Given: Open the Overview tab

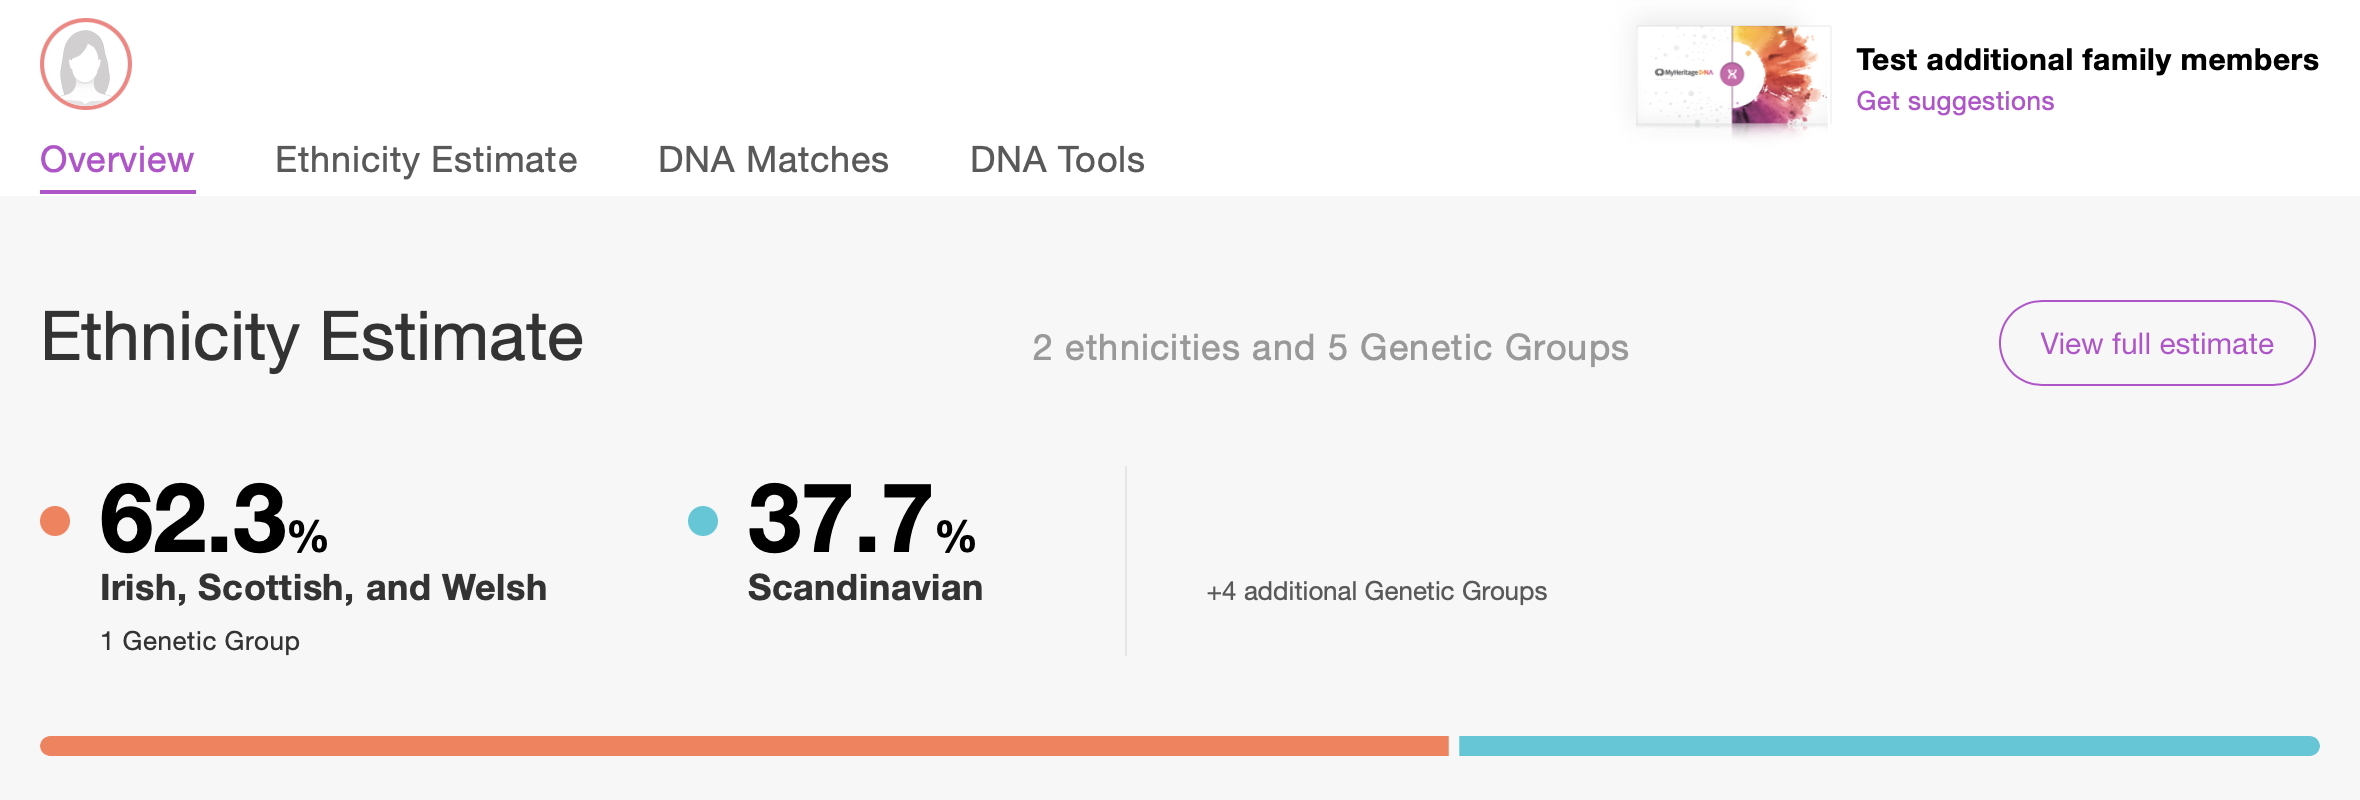Looking at the screenshot, I should pyautogui.click(x=117, y=160).
